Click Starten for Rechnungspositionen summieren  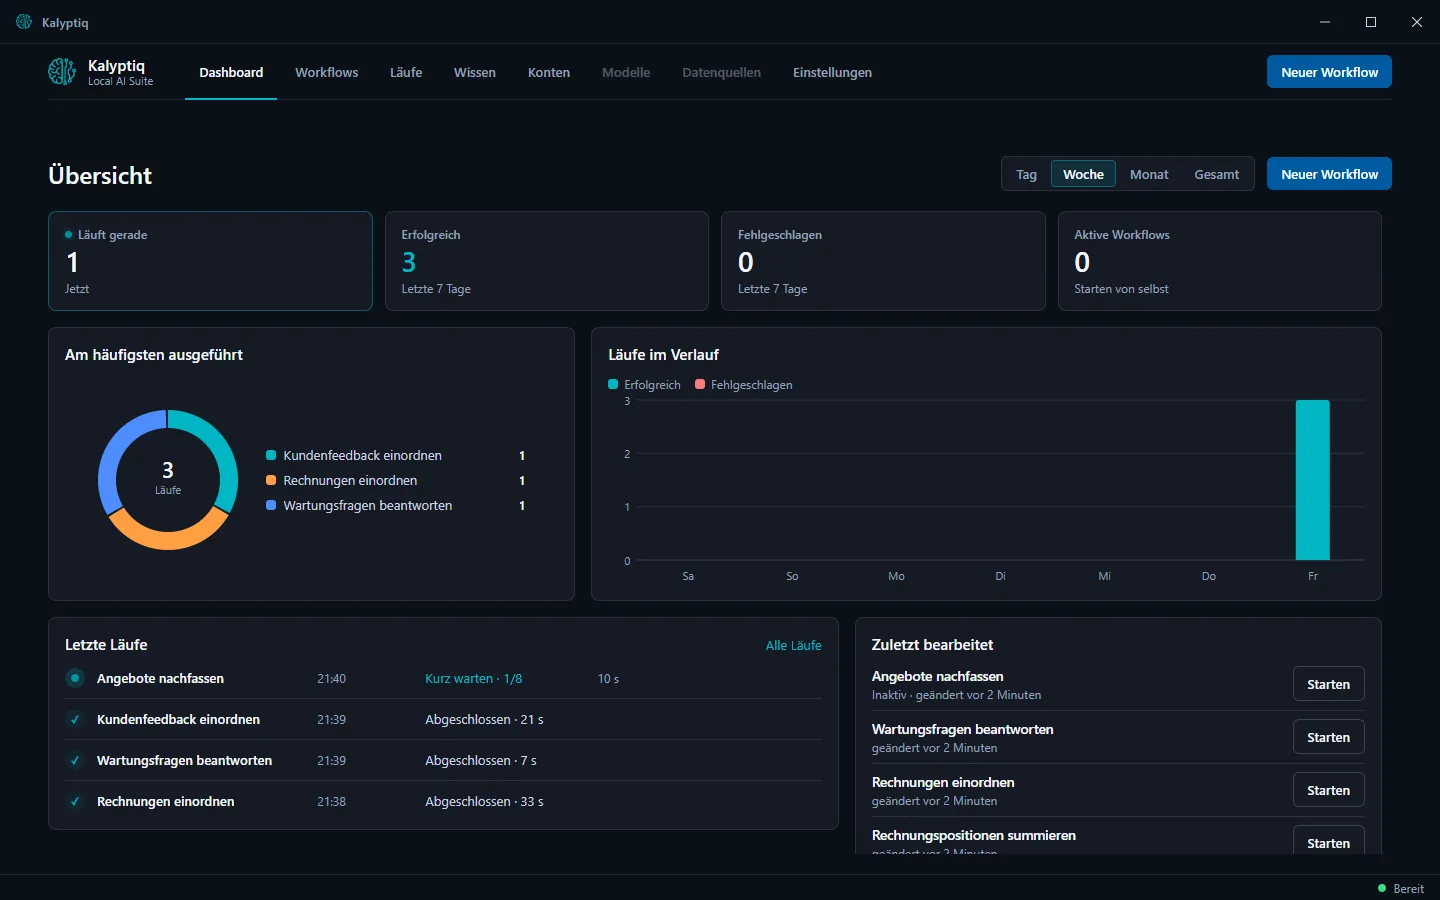click(x=1328, y=840)
